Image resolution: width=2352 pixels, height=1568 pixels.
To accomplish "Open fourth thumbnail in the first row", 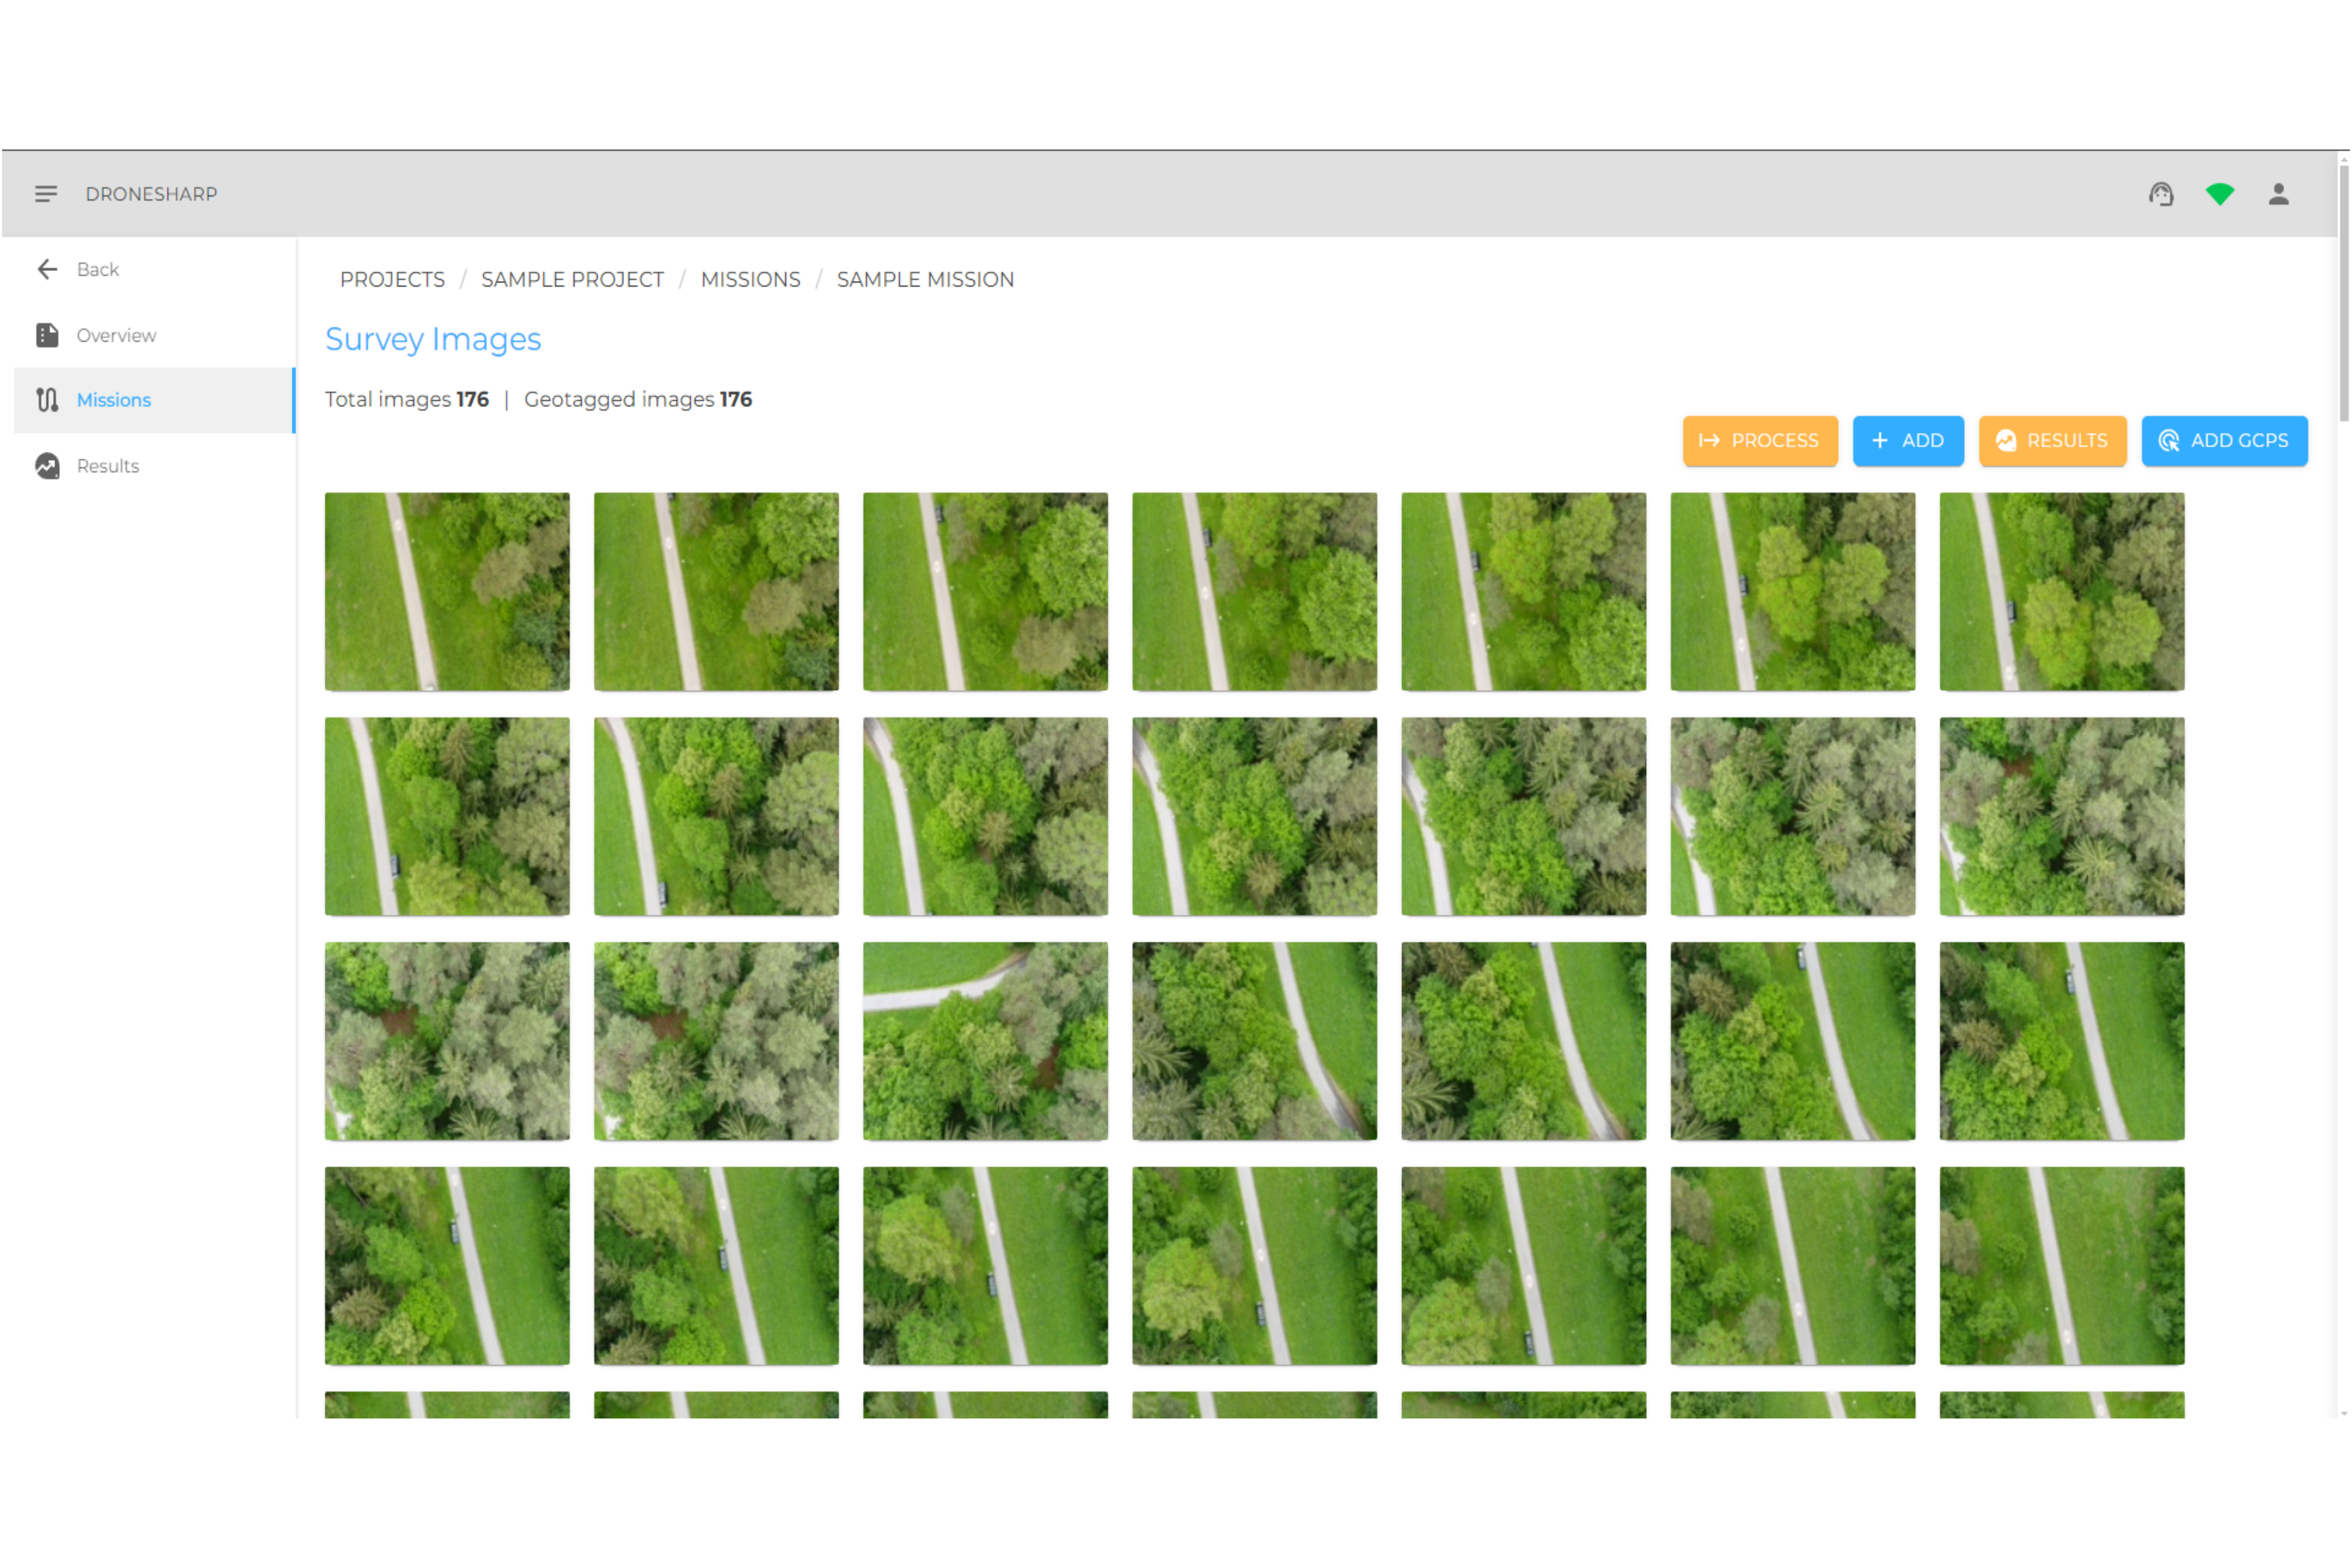I will coord(1254,591).
